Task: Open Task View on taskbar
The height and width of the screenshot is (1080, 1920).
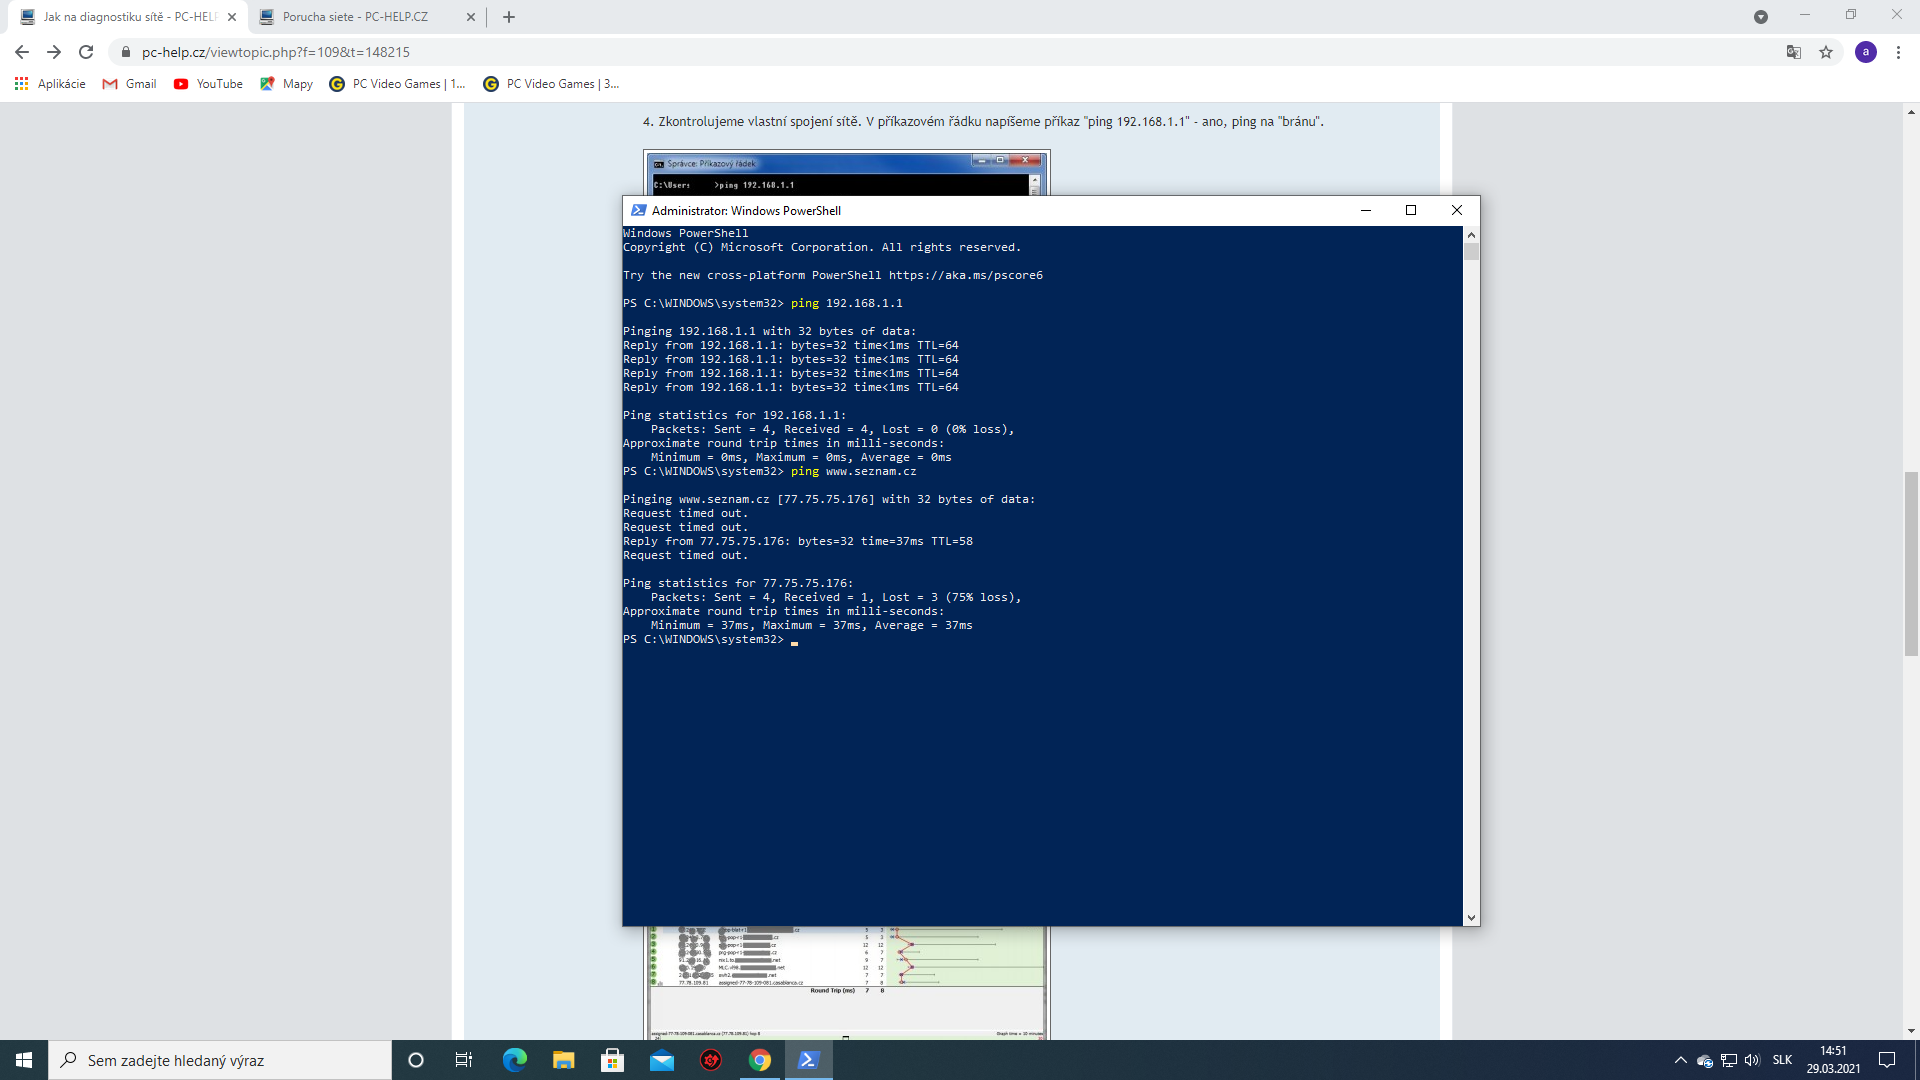Action: pos(463,1060)
